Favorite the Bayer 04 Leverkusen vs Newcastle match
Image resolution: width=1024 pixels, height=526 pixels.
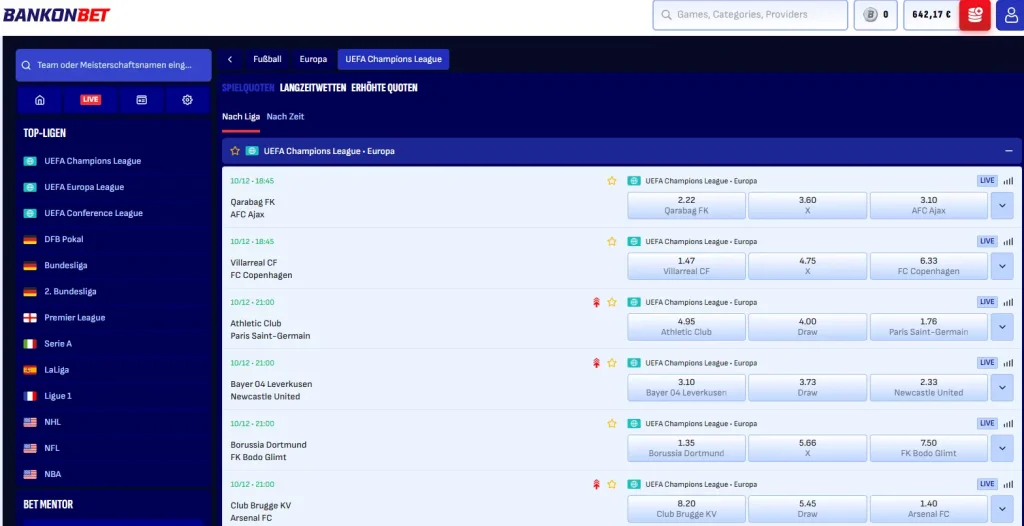click(x=612, y=363)
